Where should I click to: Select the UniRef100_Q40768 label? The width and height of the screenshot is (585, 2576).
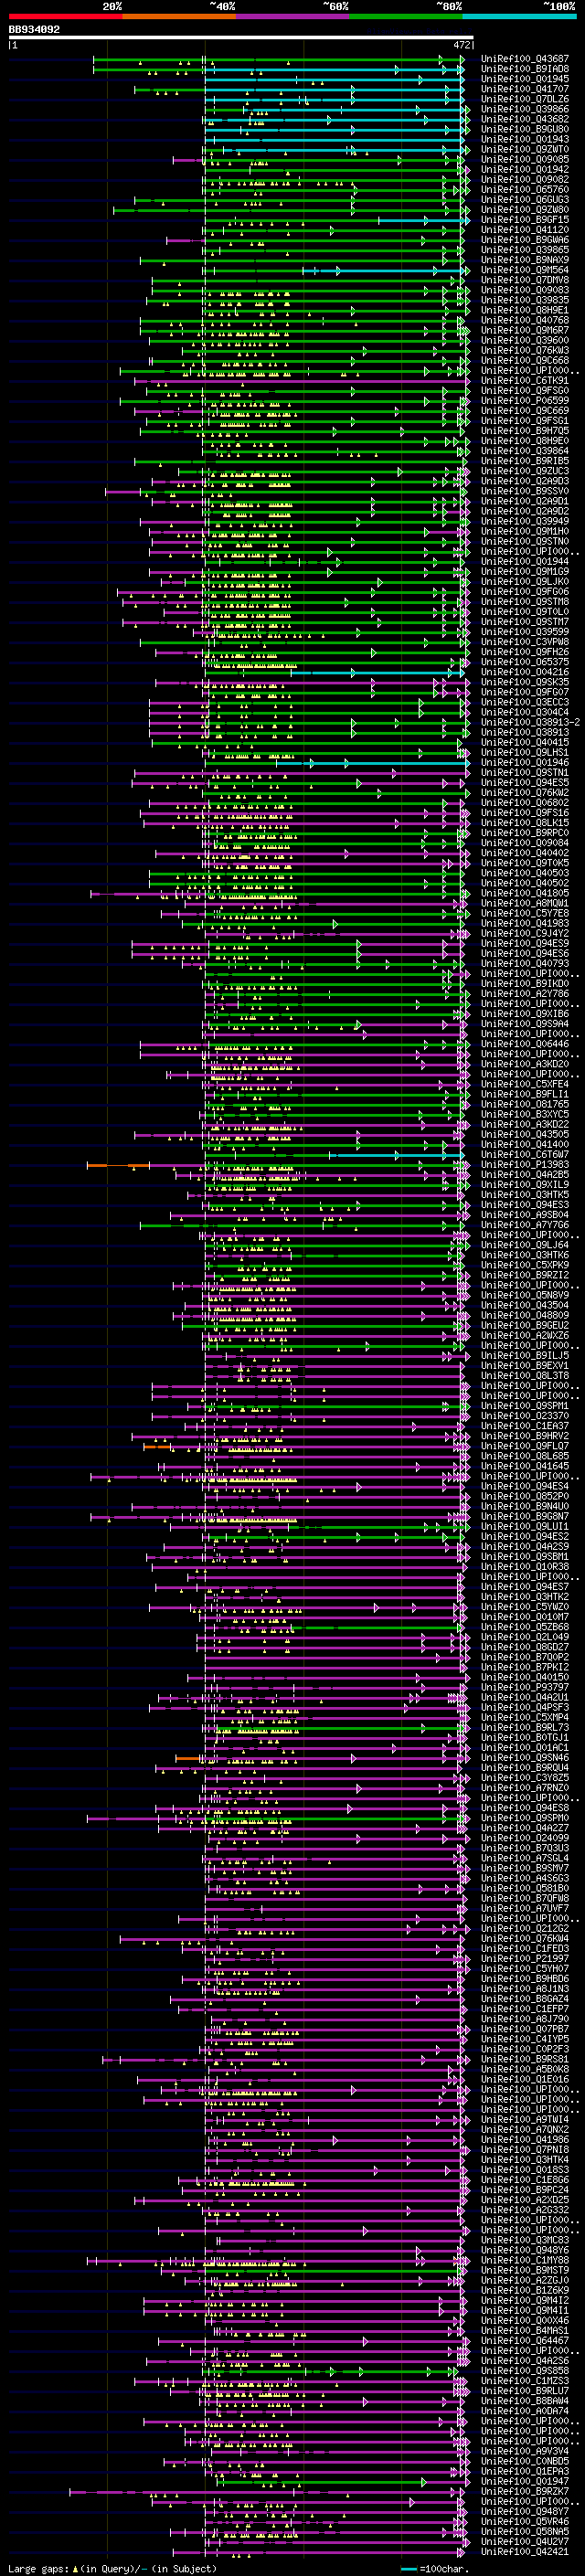point(525,320)
